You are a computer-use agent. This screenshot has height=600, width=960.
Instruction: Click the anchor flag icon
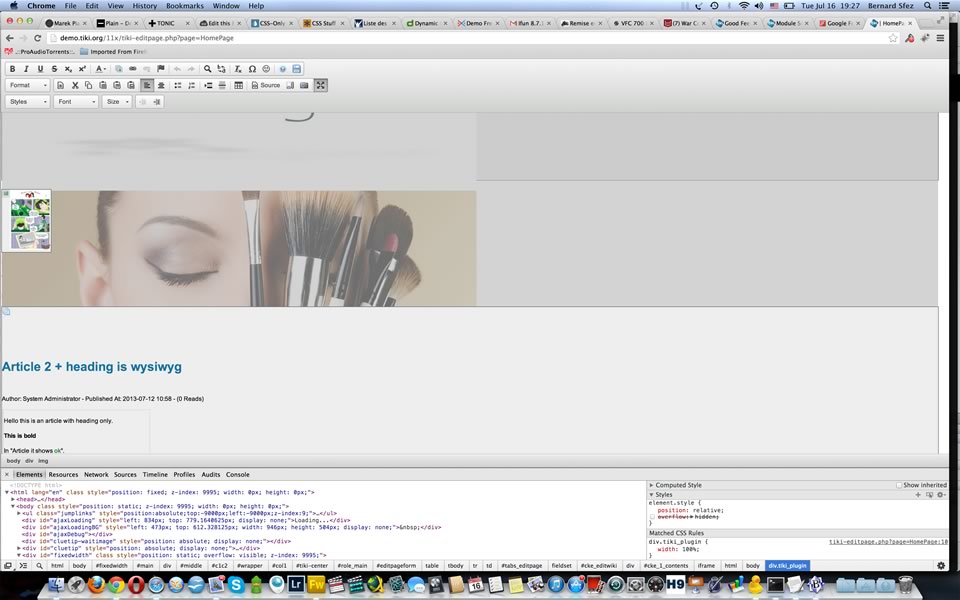click(x=160, y=69)
